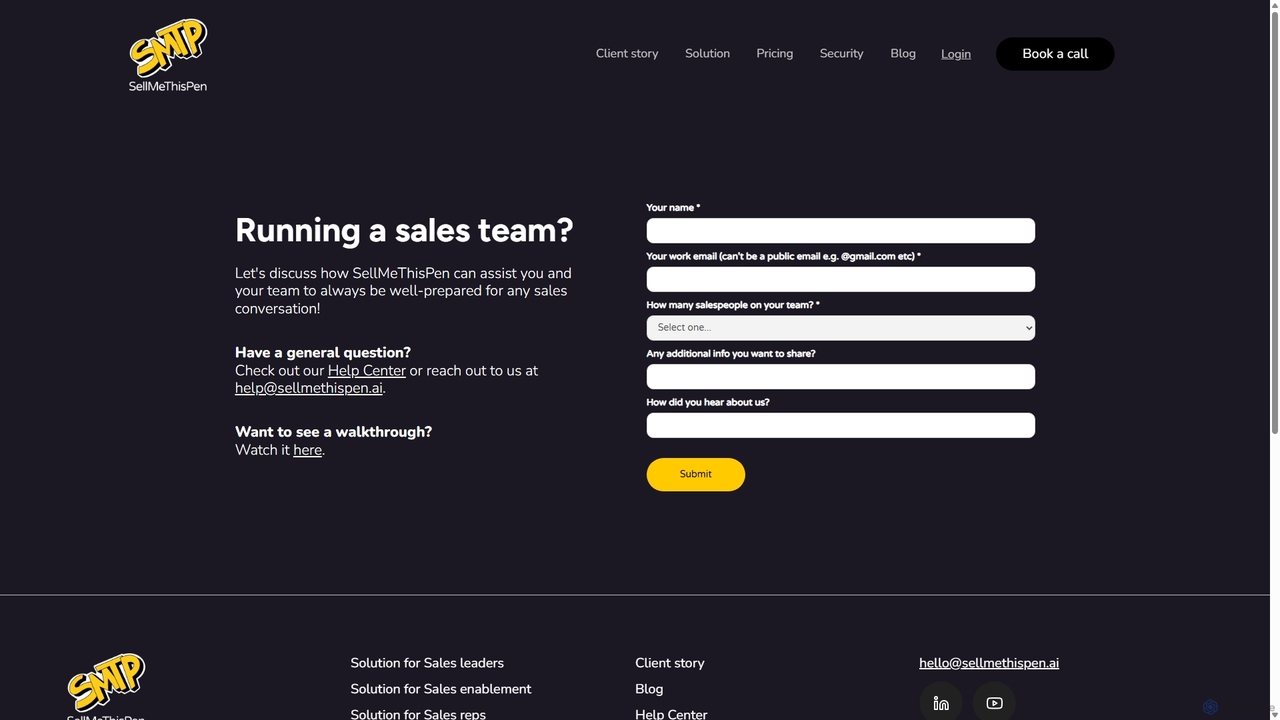Open Client story footer link
This screenshot has width=1280, height=720.
coord(670,663)
